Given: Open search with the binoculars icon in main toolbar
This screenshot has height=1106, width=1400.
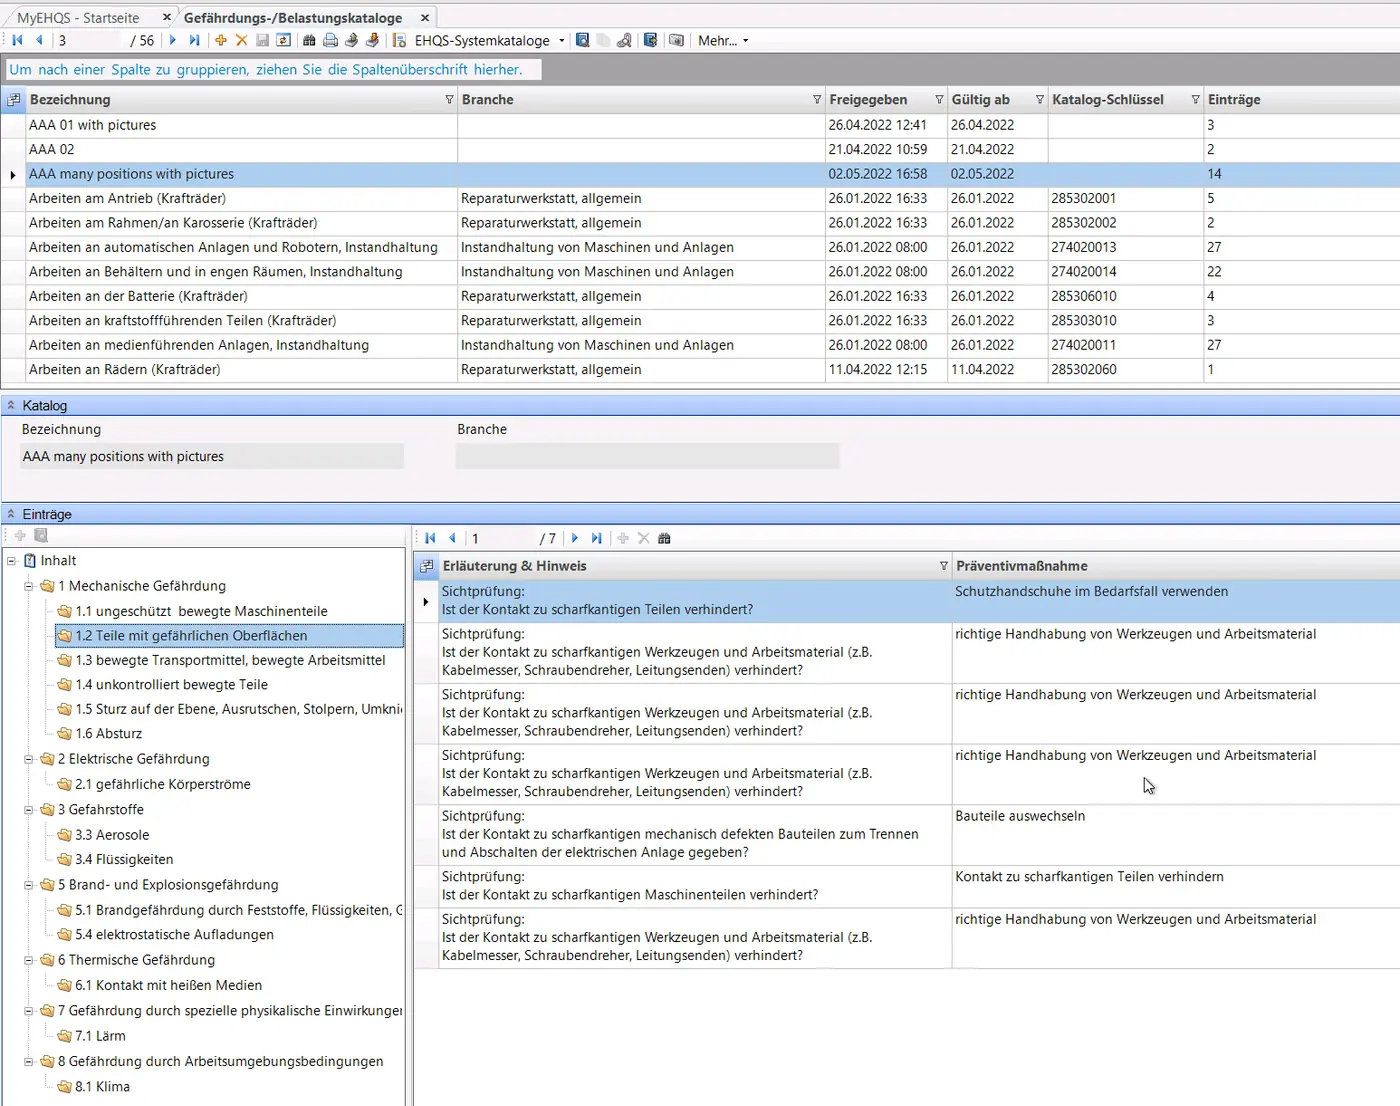Looking at the screenshot, I should click(x=309, y=40).
